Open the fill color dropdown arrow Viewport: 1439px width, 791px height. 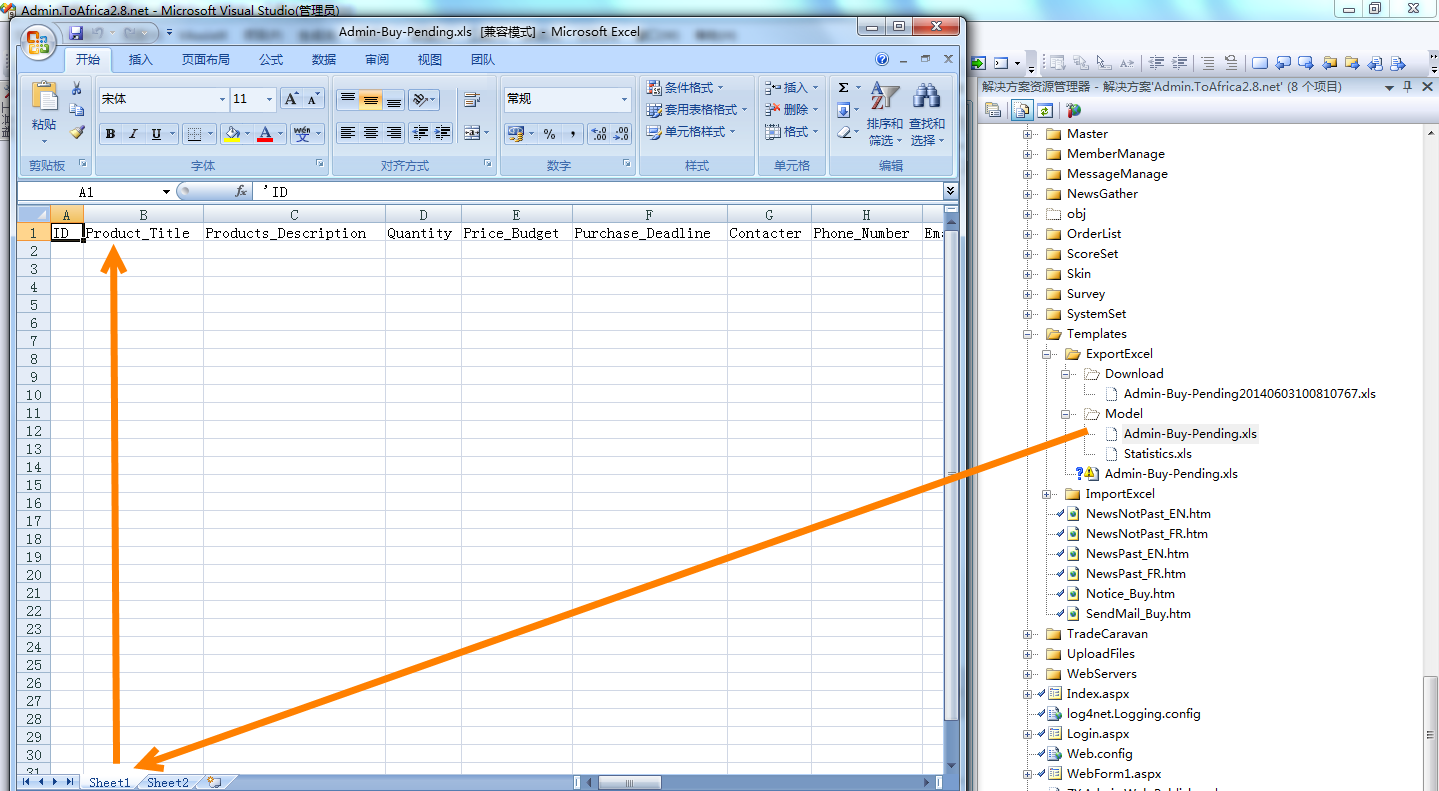(248, 134)
